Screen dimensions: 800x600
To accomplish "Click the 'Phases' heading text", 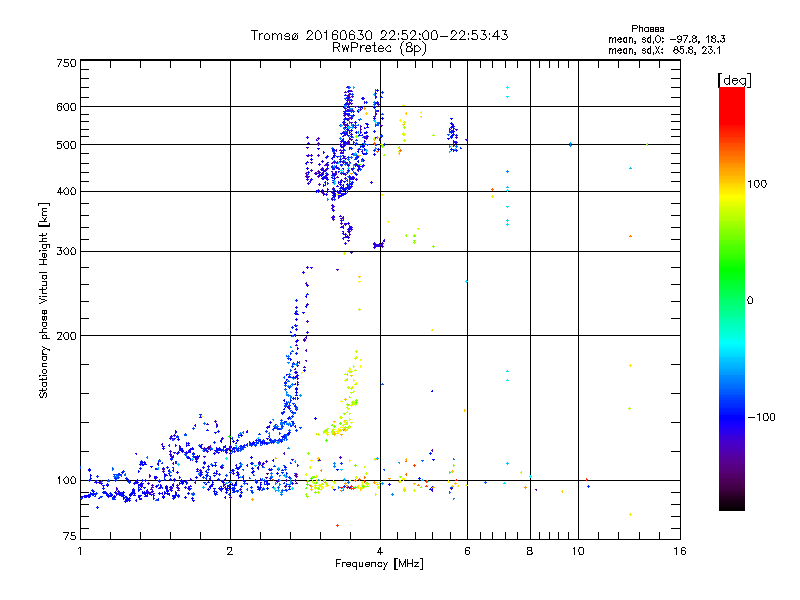I will 647,29.
